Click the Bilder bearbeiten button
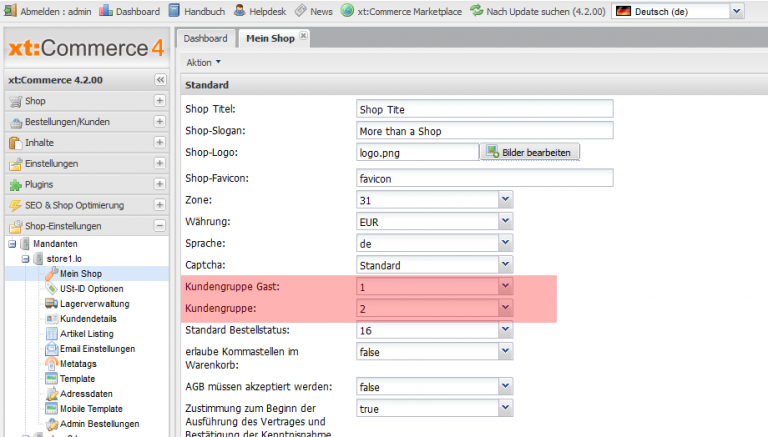The image size is (768, 437). click(x=531, y=153)
